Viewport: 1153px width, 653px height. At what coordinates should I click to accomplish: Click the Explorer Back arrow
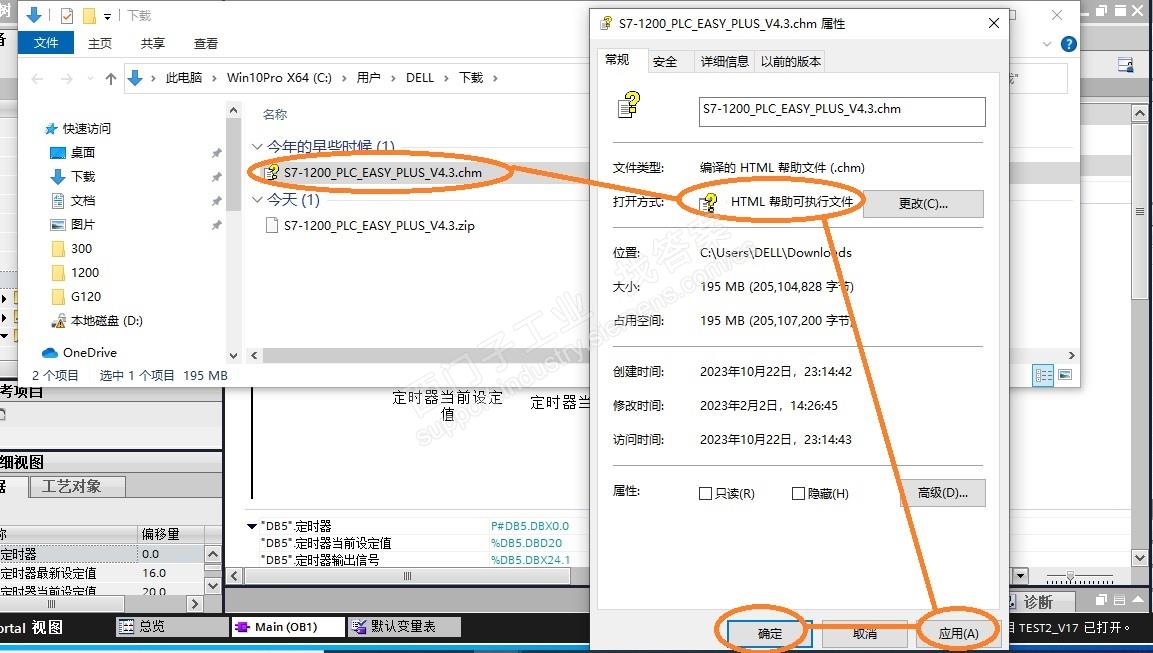click(x=38, y=78)
